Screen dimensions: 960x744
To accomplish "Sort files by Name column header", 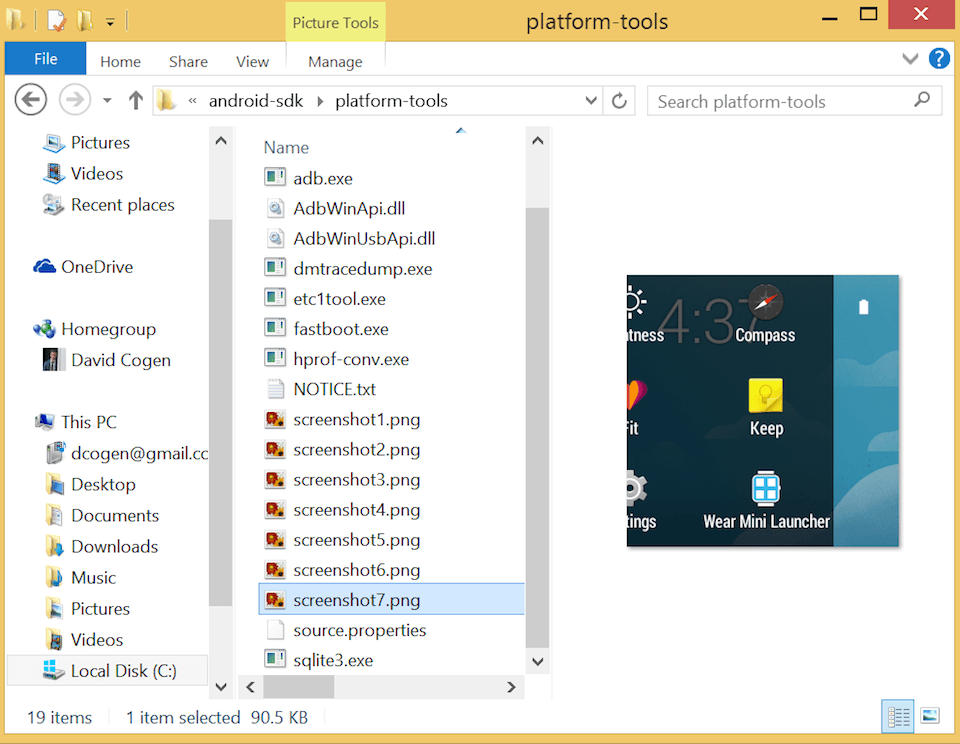I will 287,147.
